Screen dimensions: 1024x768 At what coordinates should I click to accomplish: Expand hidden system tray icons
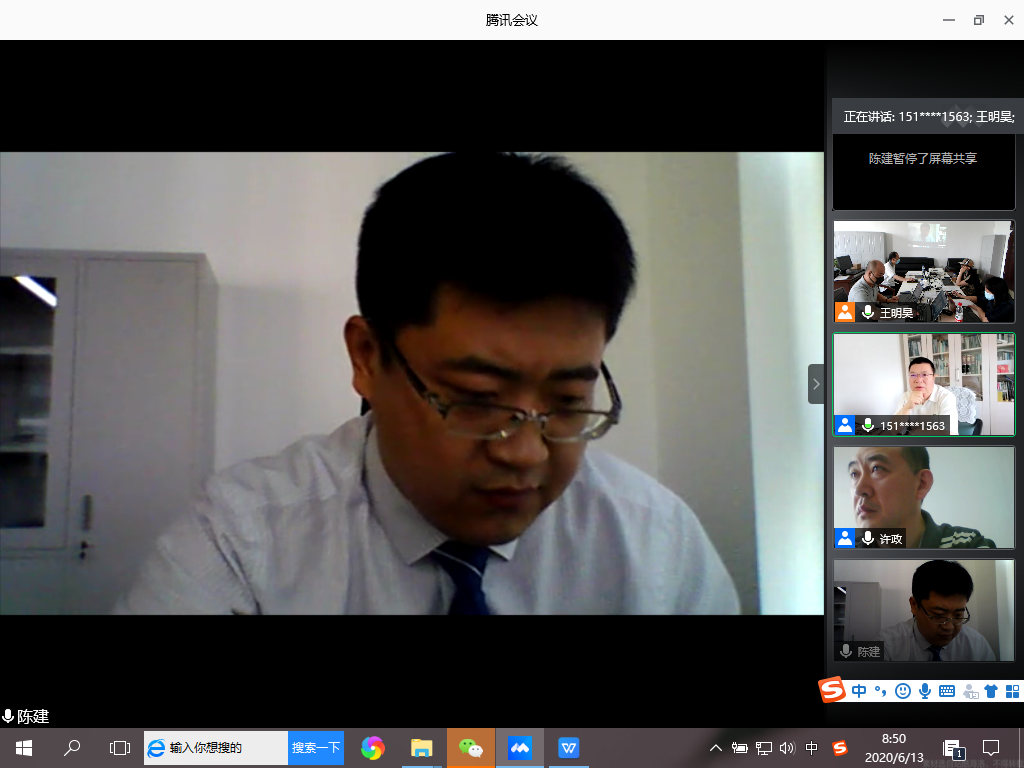coord(715,748)
